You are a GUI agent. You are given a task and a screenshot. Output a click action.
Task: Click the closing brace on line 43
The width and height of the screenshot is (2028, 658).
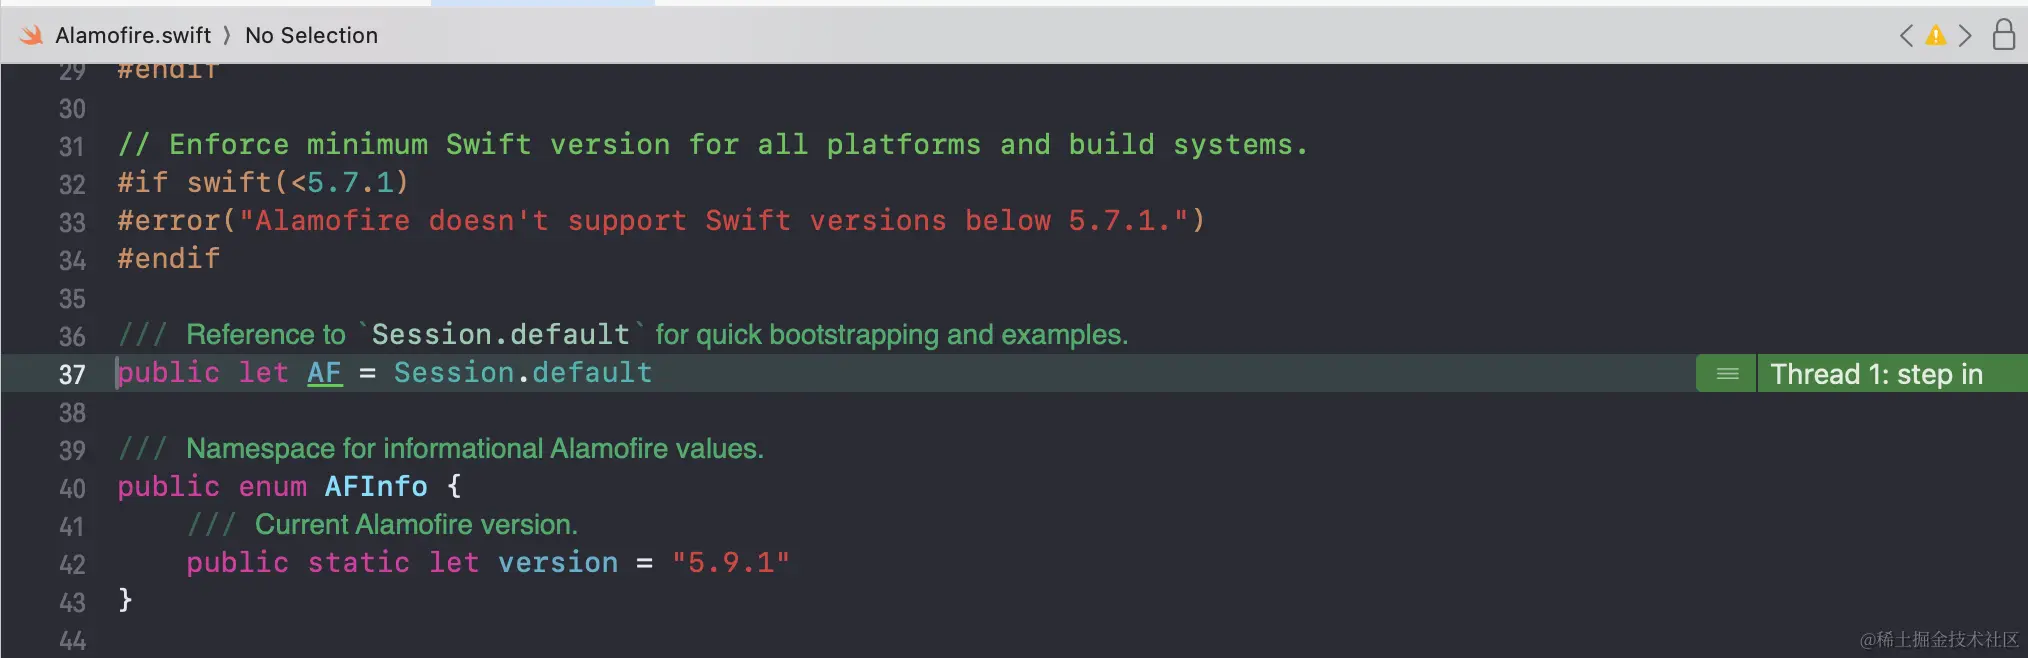(x=125, y=600)
